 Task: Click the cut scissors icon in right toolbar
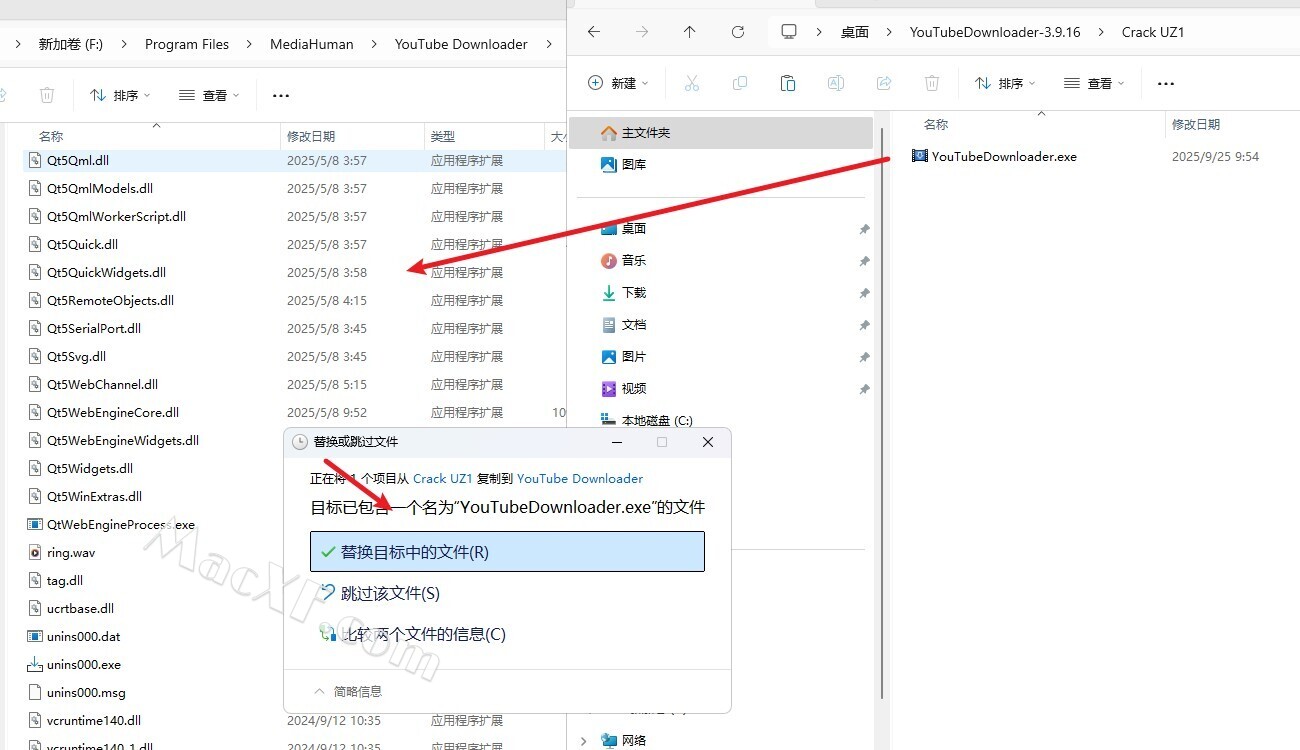point(691,83)
